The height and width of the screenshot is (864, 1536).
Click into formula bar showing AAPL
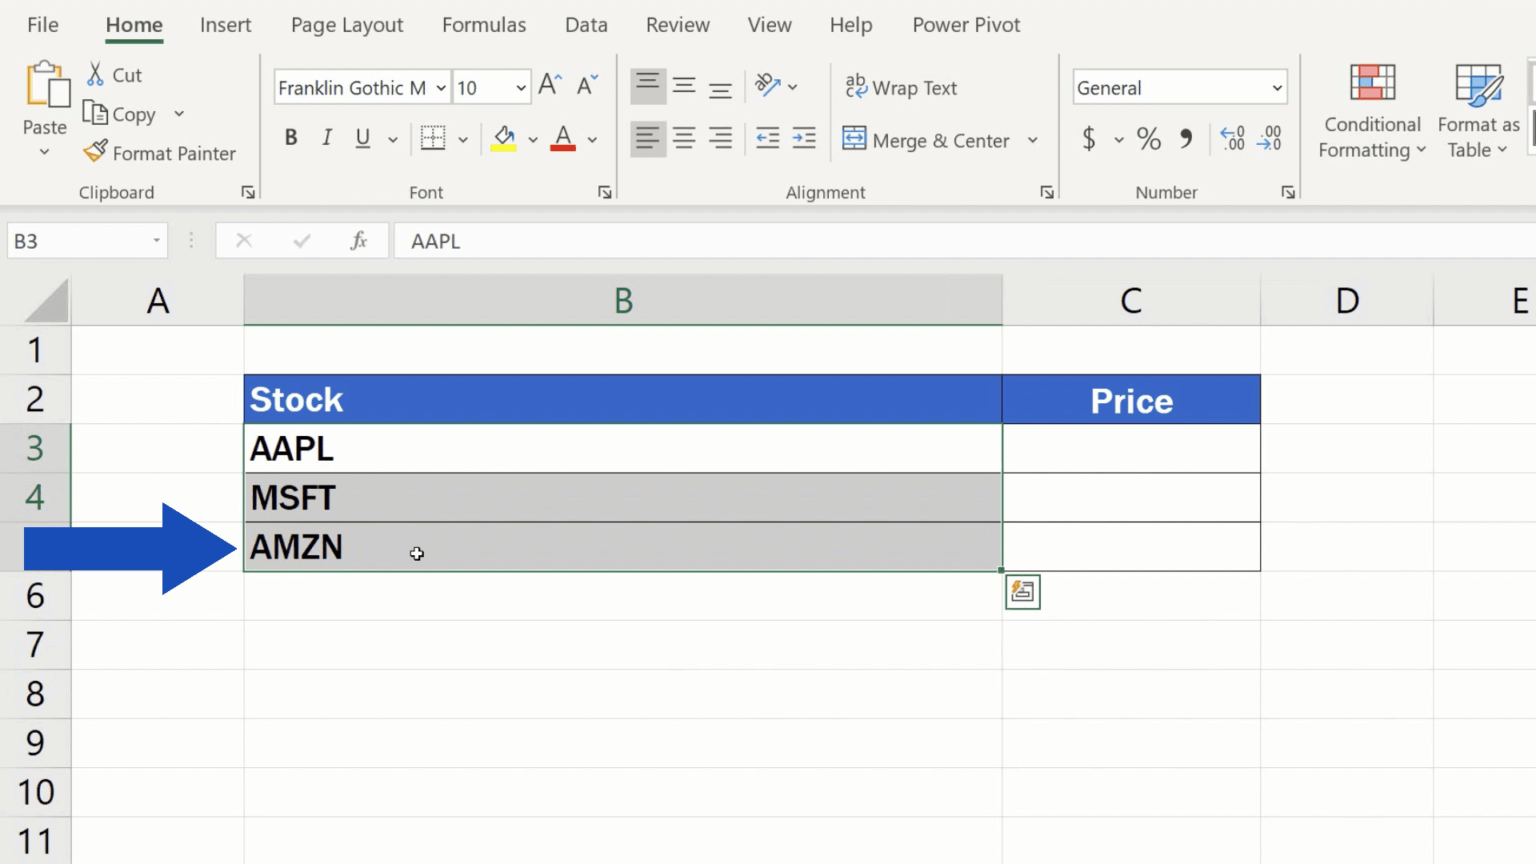[965, 241]
